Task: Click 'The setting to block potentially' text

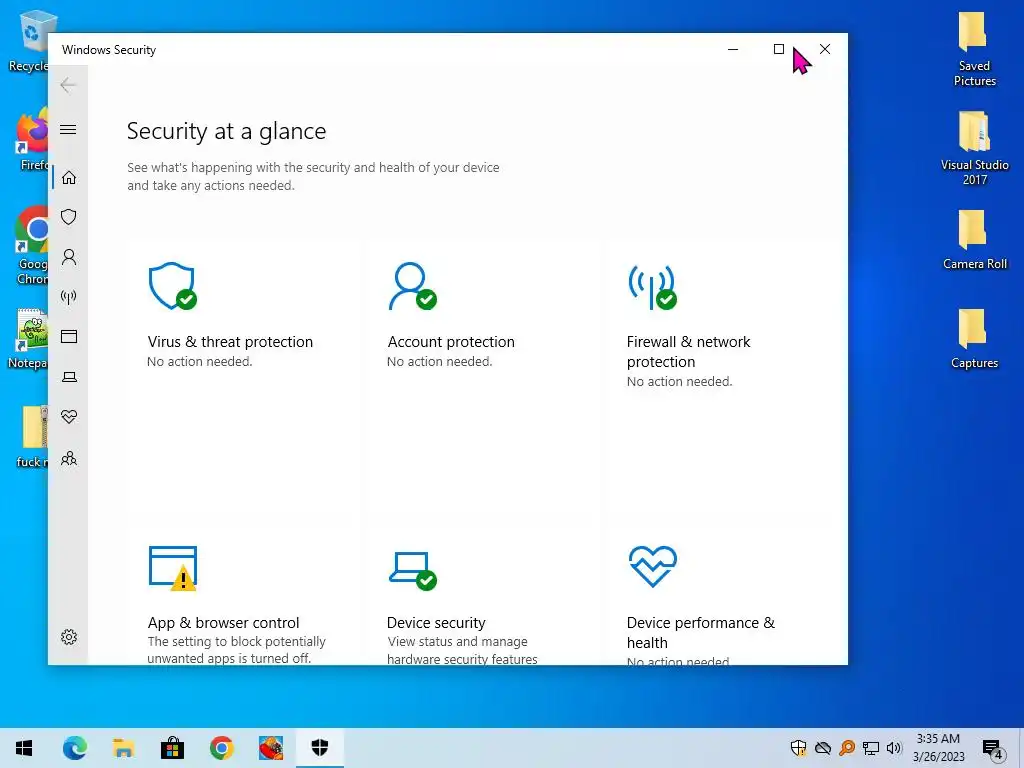Action: tap(236, 641)
